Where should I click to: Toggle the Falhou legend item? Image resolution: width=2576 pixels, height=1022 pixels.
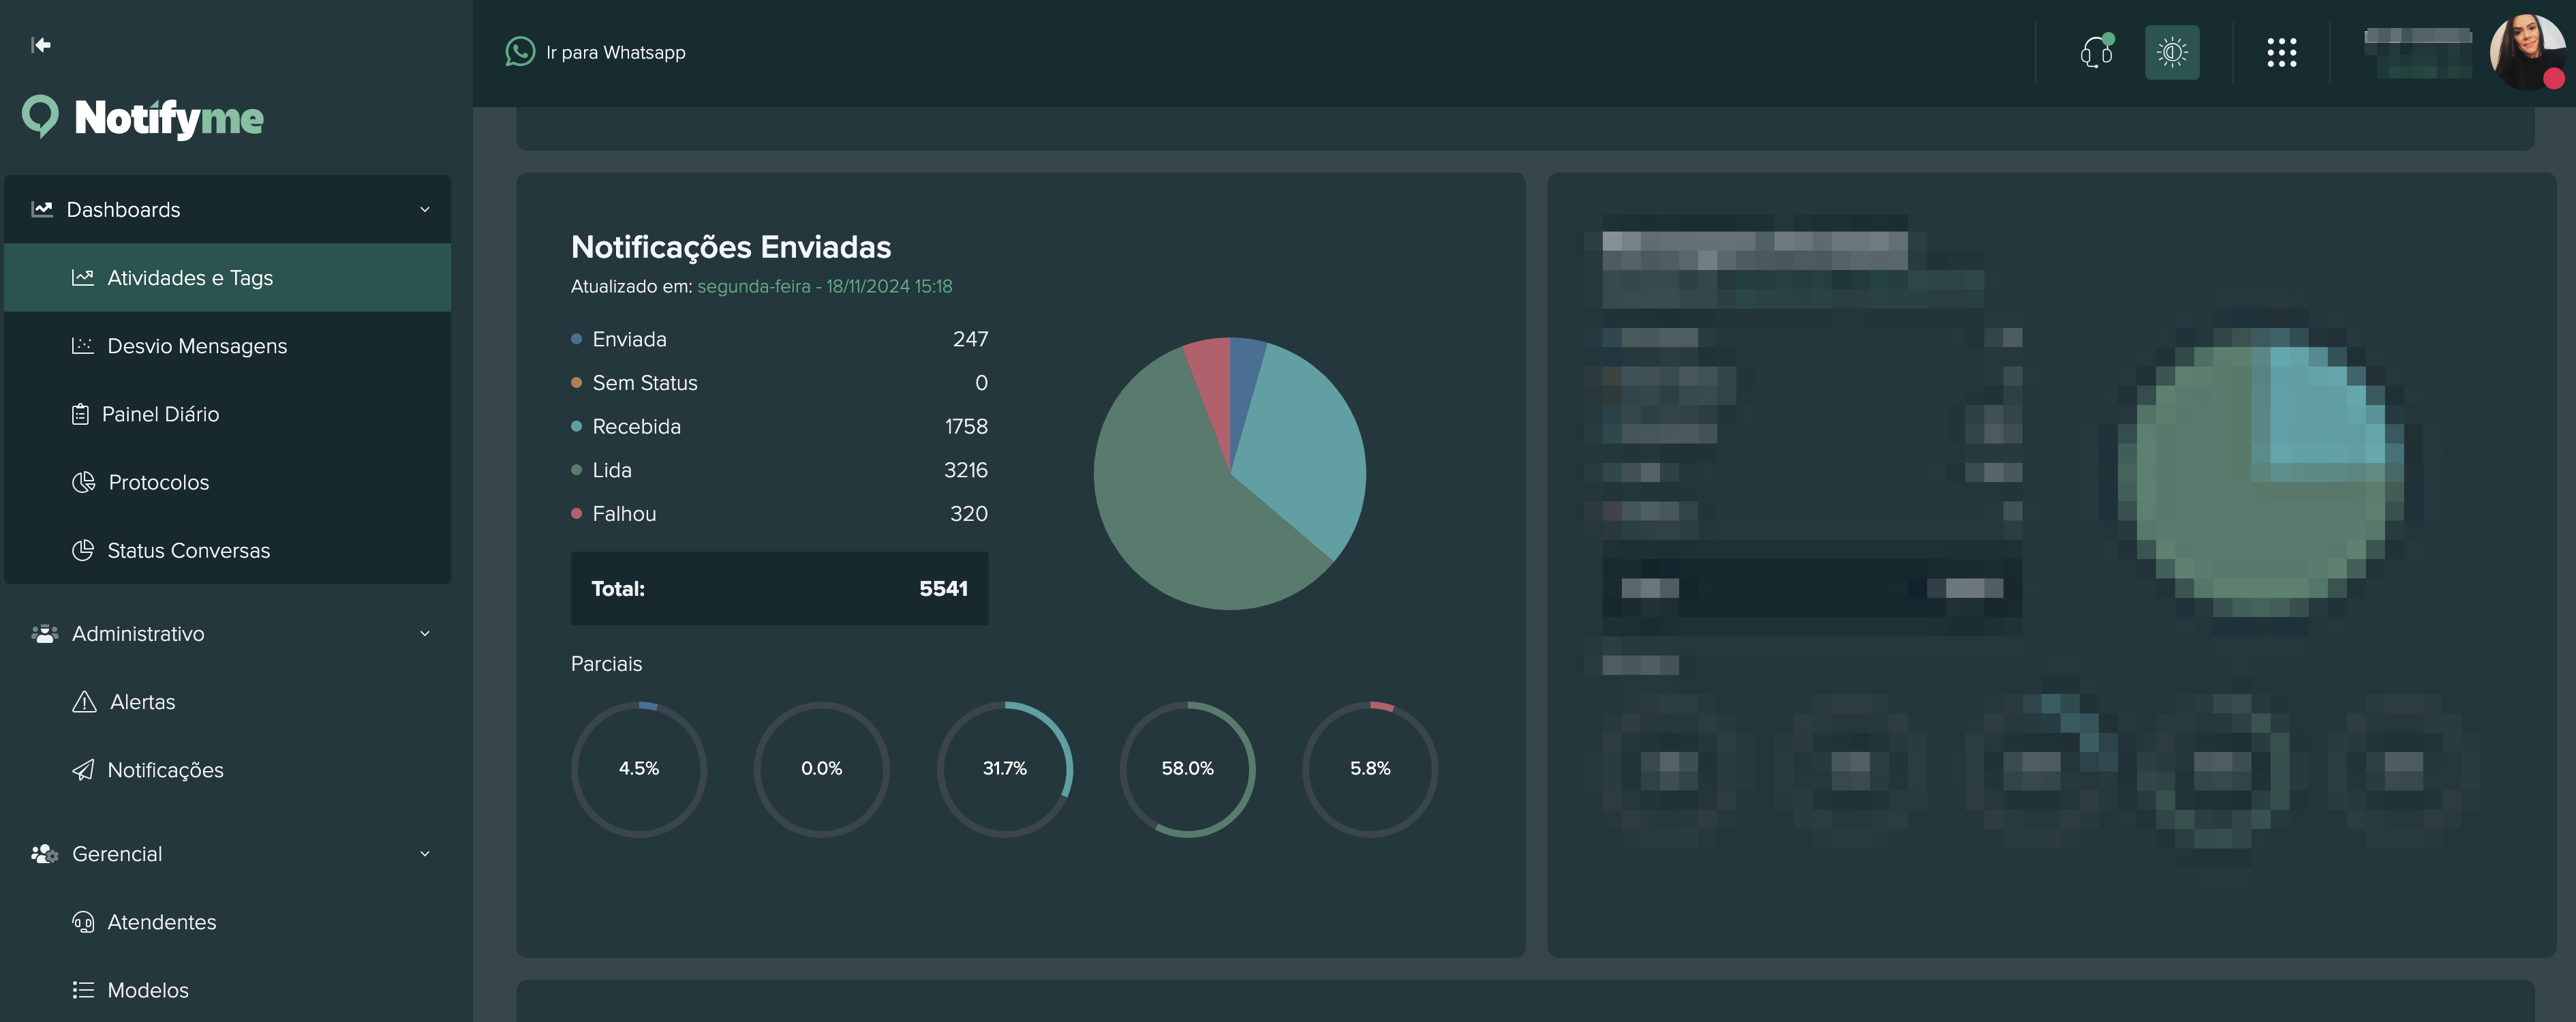[624, 514]
